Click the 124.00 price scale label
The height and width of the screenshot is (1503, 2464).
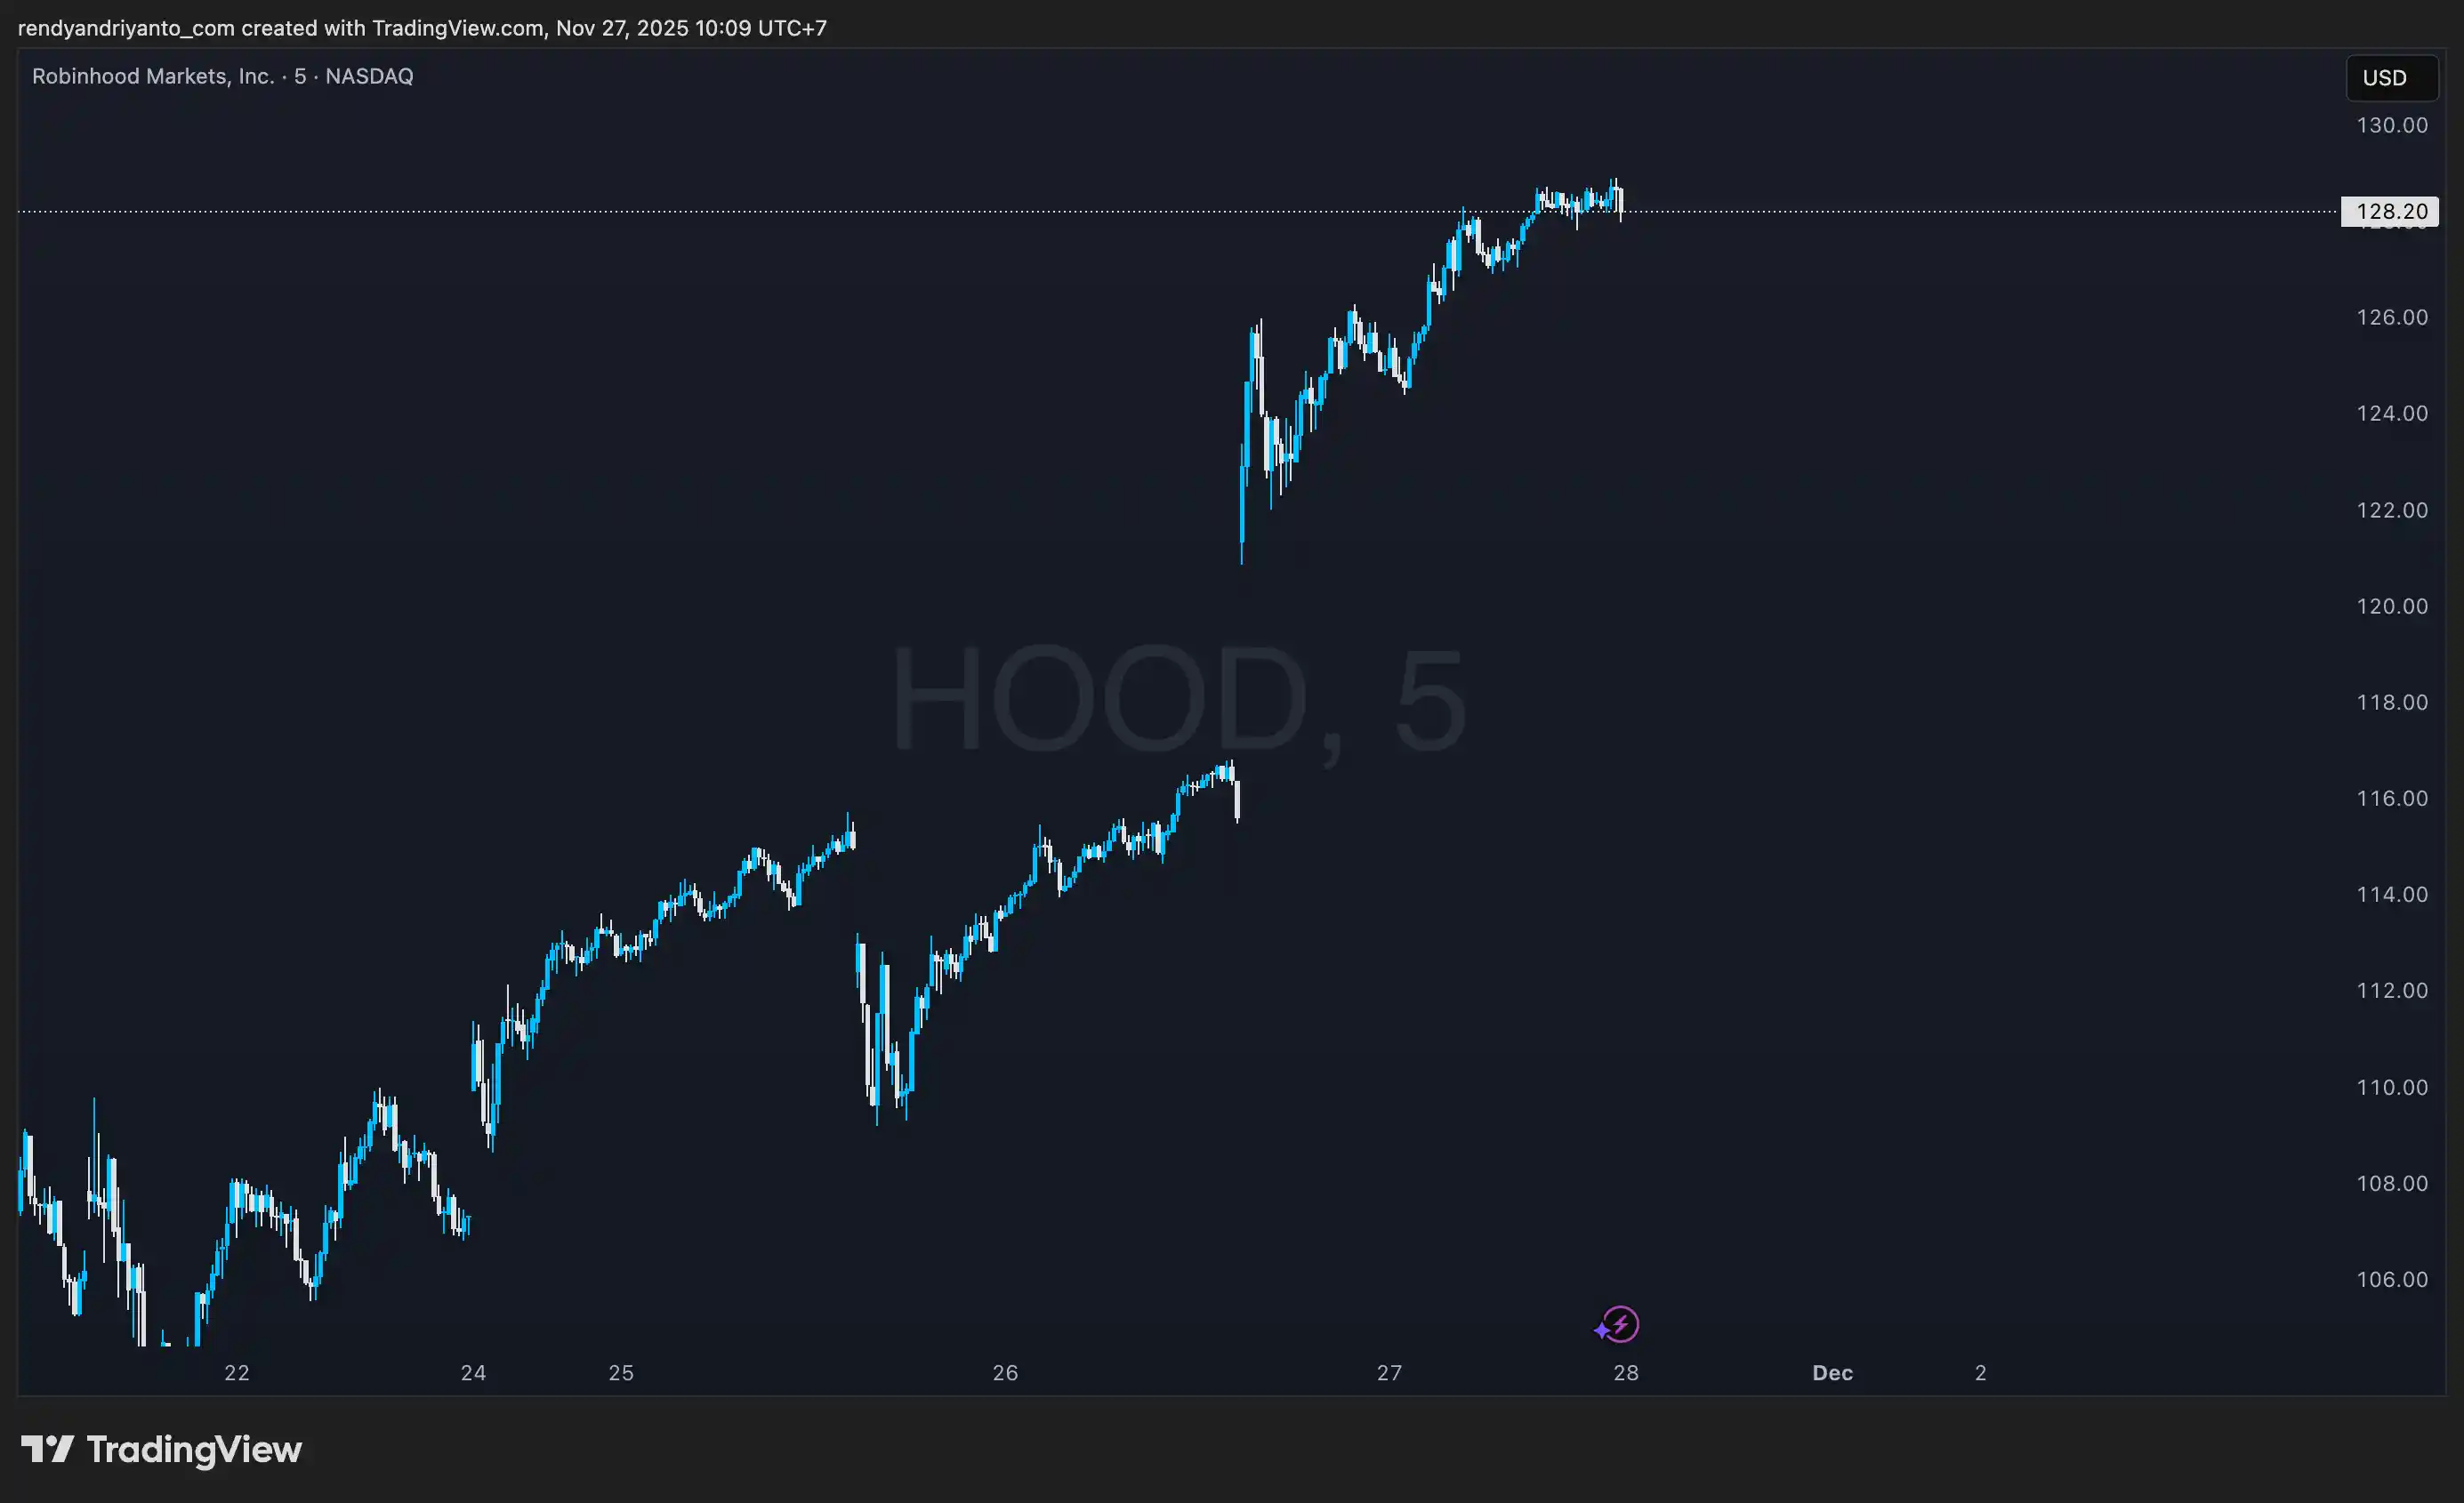tap(2391, 413)
